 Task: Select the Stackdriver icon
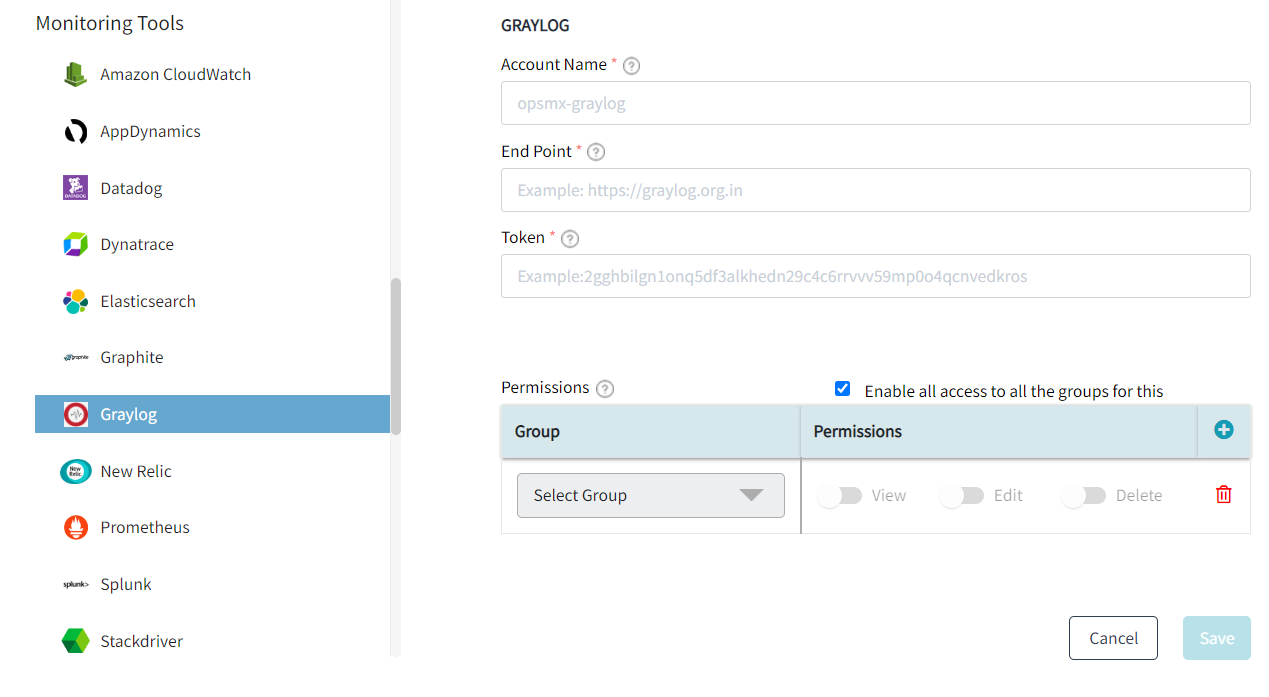(75, 641)
